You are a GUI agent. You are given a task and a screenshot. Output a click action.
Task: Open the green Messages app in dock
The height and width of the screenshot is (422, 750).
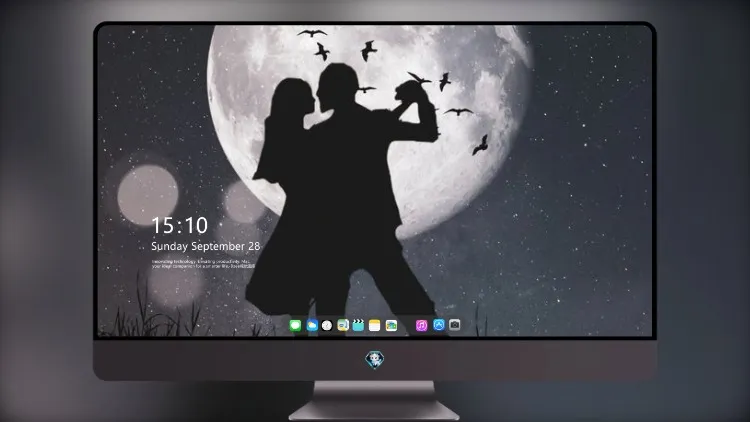coord(295,325)
